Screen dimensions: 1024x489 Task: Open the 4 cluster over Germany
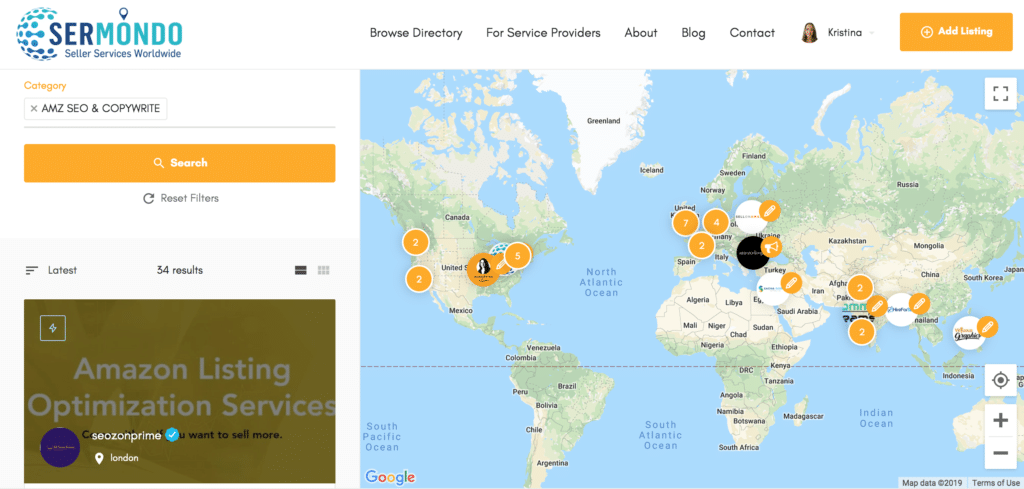point(716,222)
